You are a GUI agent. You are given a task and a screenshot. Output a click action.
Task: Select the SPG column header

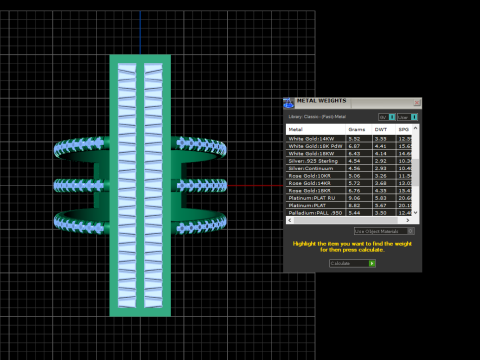404,129
